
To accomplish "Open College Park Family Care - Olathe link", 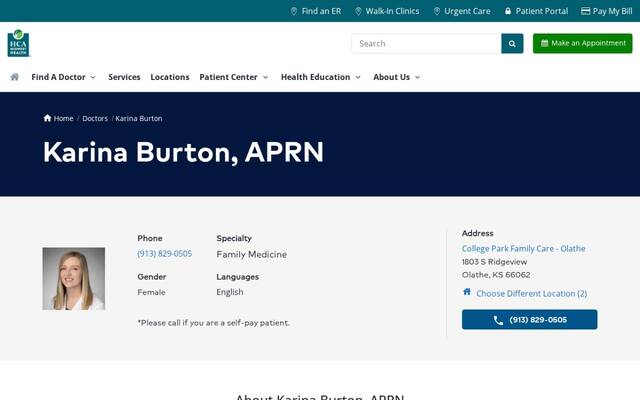I will point(524,248).
